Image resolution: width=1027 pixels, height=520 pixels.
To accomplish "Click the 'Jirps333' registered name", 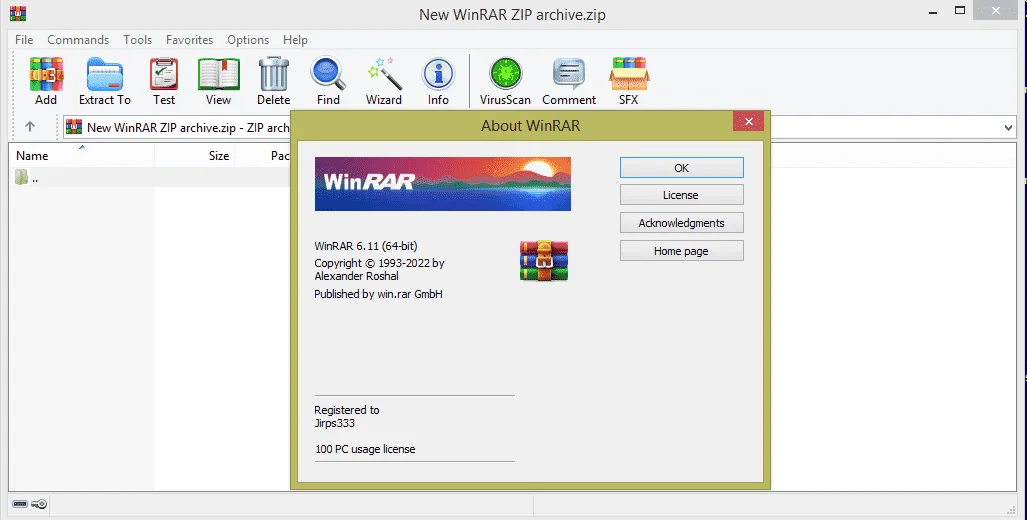I will click(x=335, y=423).
